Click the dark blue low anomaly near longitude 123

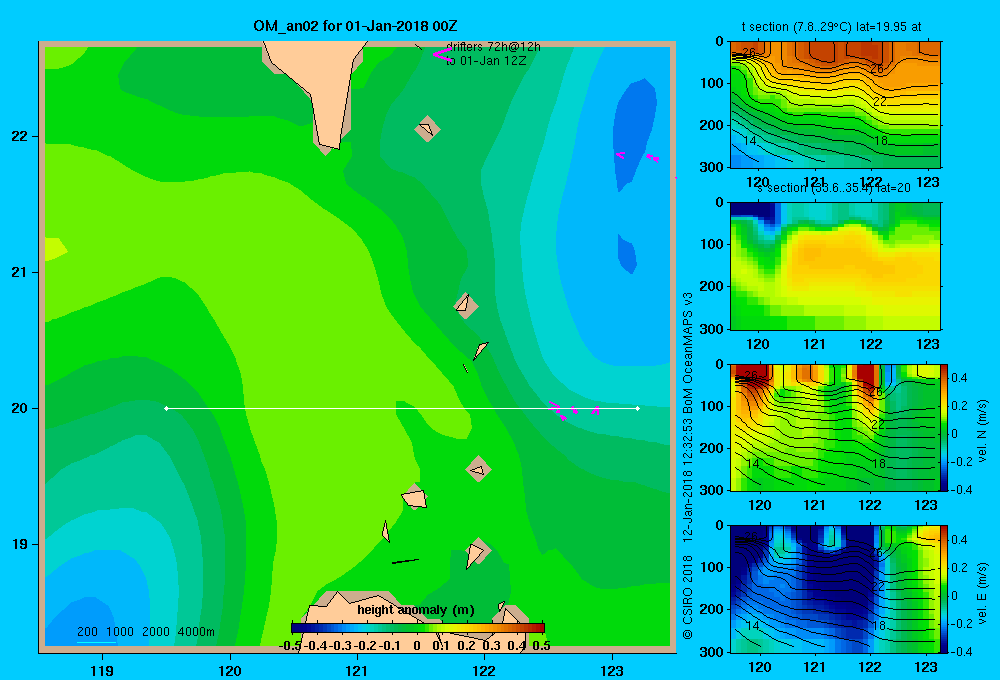coord(634,134)
